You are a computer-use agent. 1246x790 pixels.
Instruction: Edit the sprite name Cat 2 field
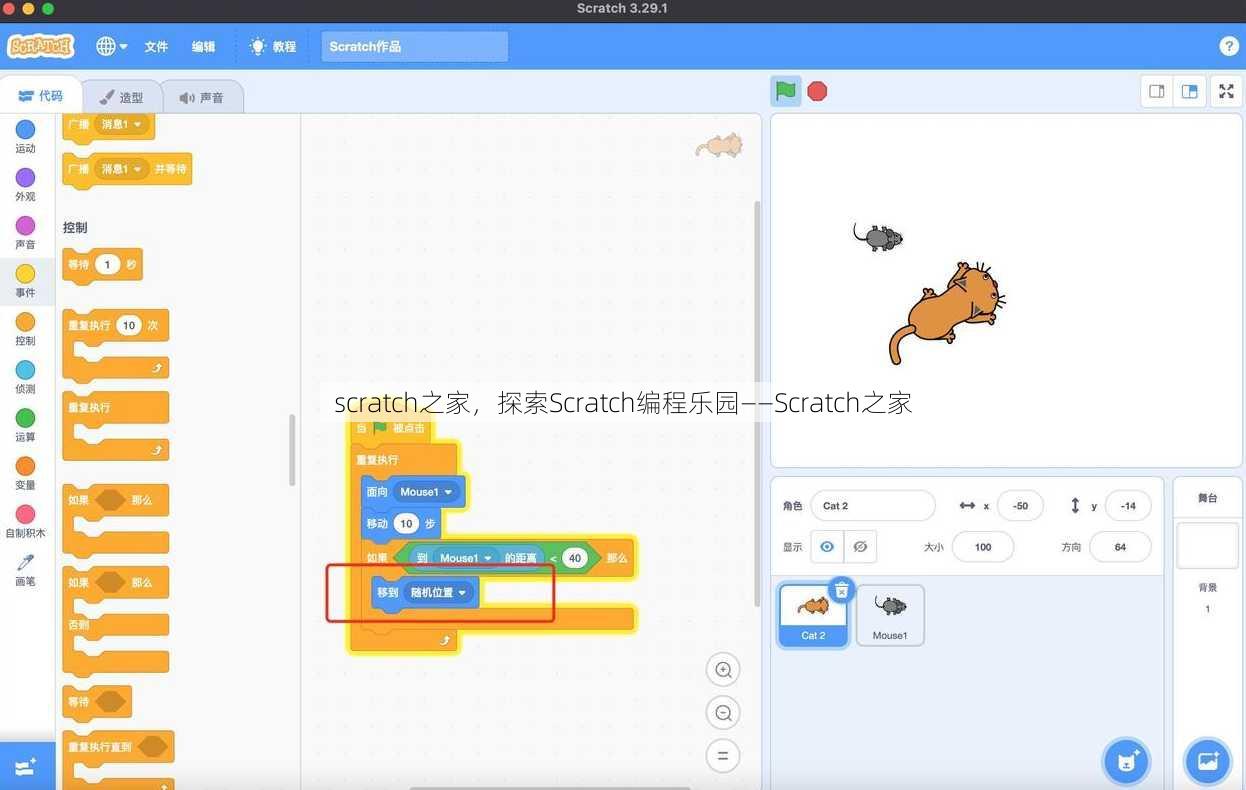coord(873,506)
